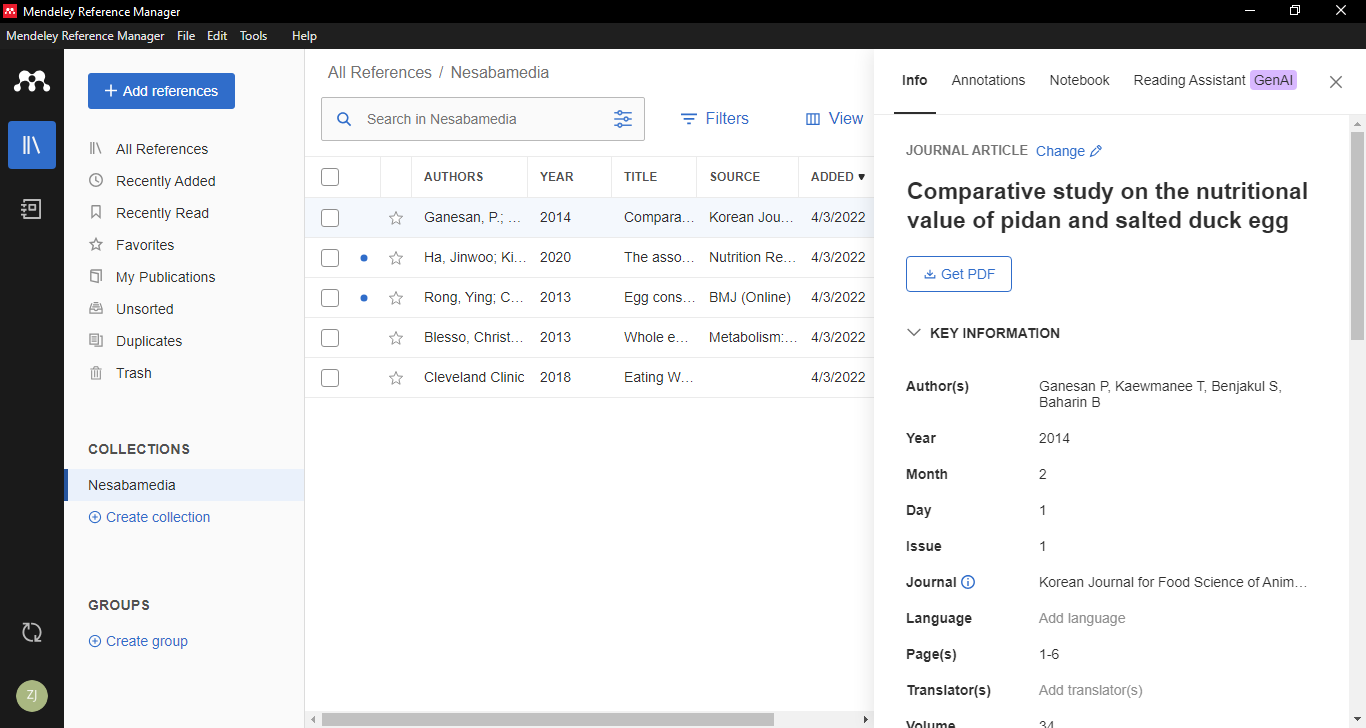Open the Tools menu

click(x=253, y=36)
